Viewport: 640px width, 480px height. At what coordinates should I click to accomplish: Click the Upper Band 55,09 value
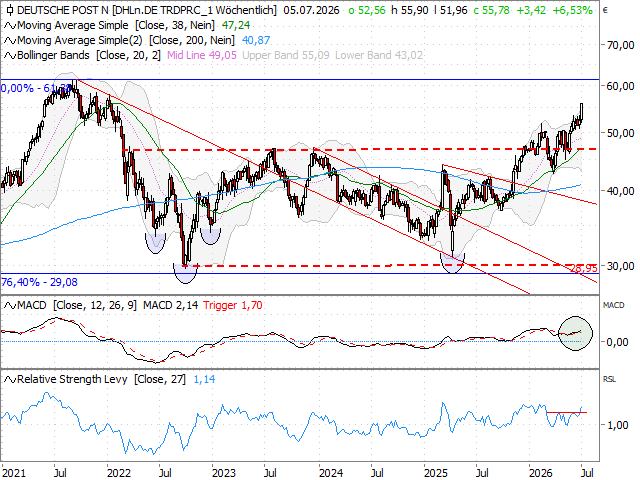pyautogui.click(x=286, y=55)
